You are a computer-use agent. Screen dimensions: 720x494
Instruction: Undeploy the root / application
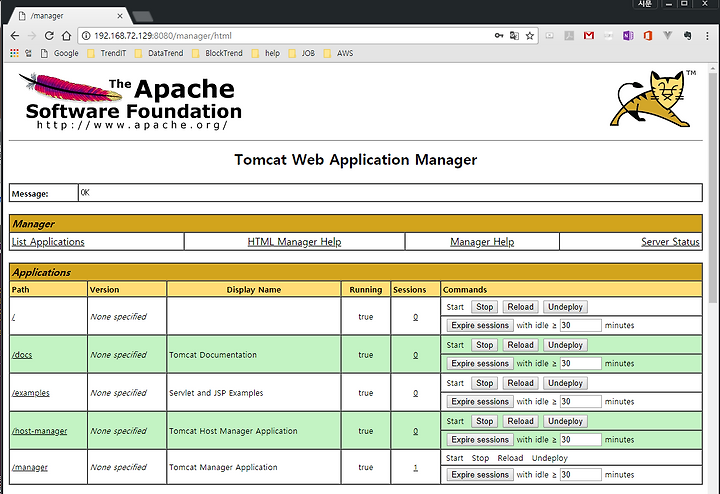coord(565,307)
